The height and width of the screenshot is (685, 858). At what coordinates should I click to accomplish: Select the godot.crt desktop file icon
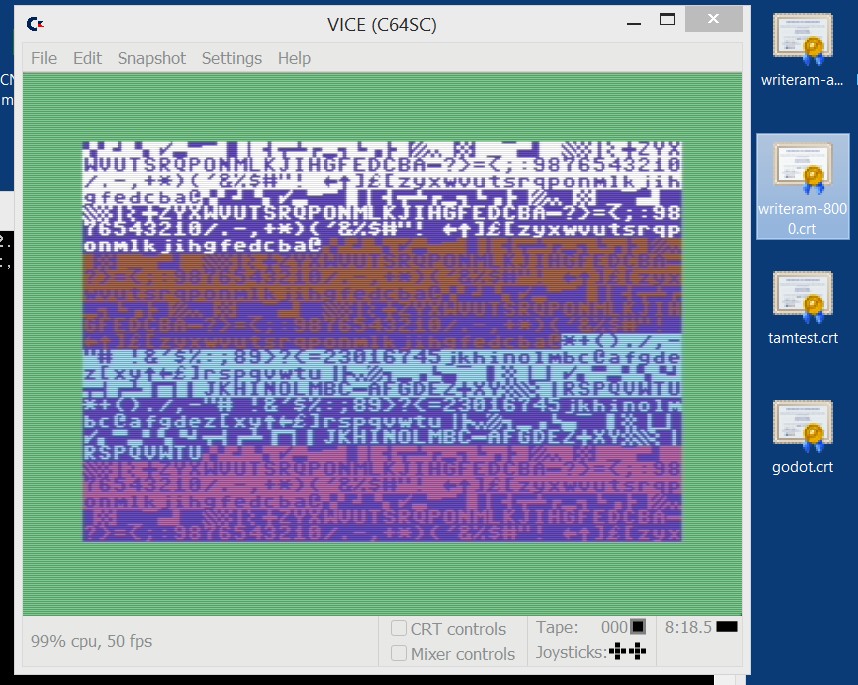click(x=803, y=437)
